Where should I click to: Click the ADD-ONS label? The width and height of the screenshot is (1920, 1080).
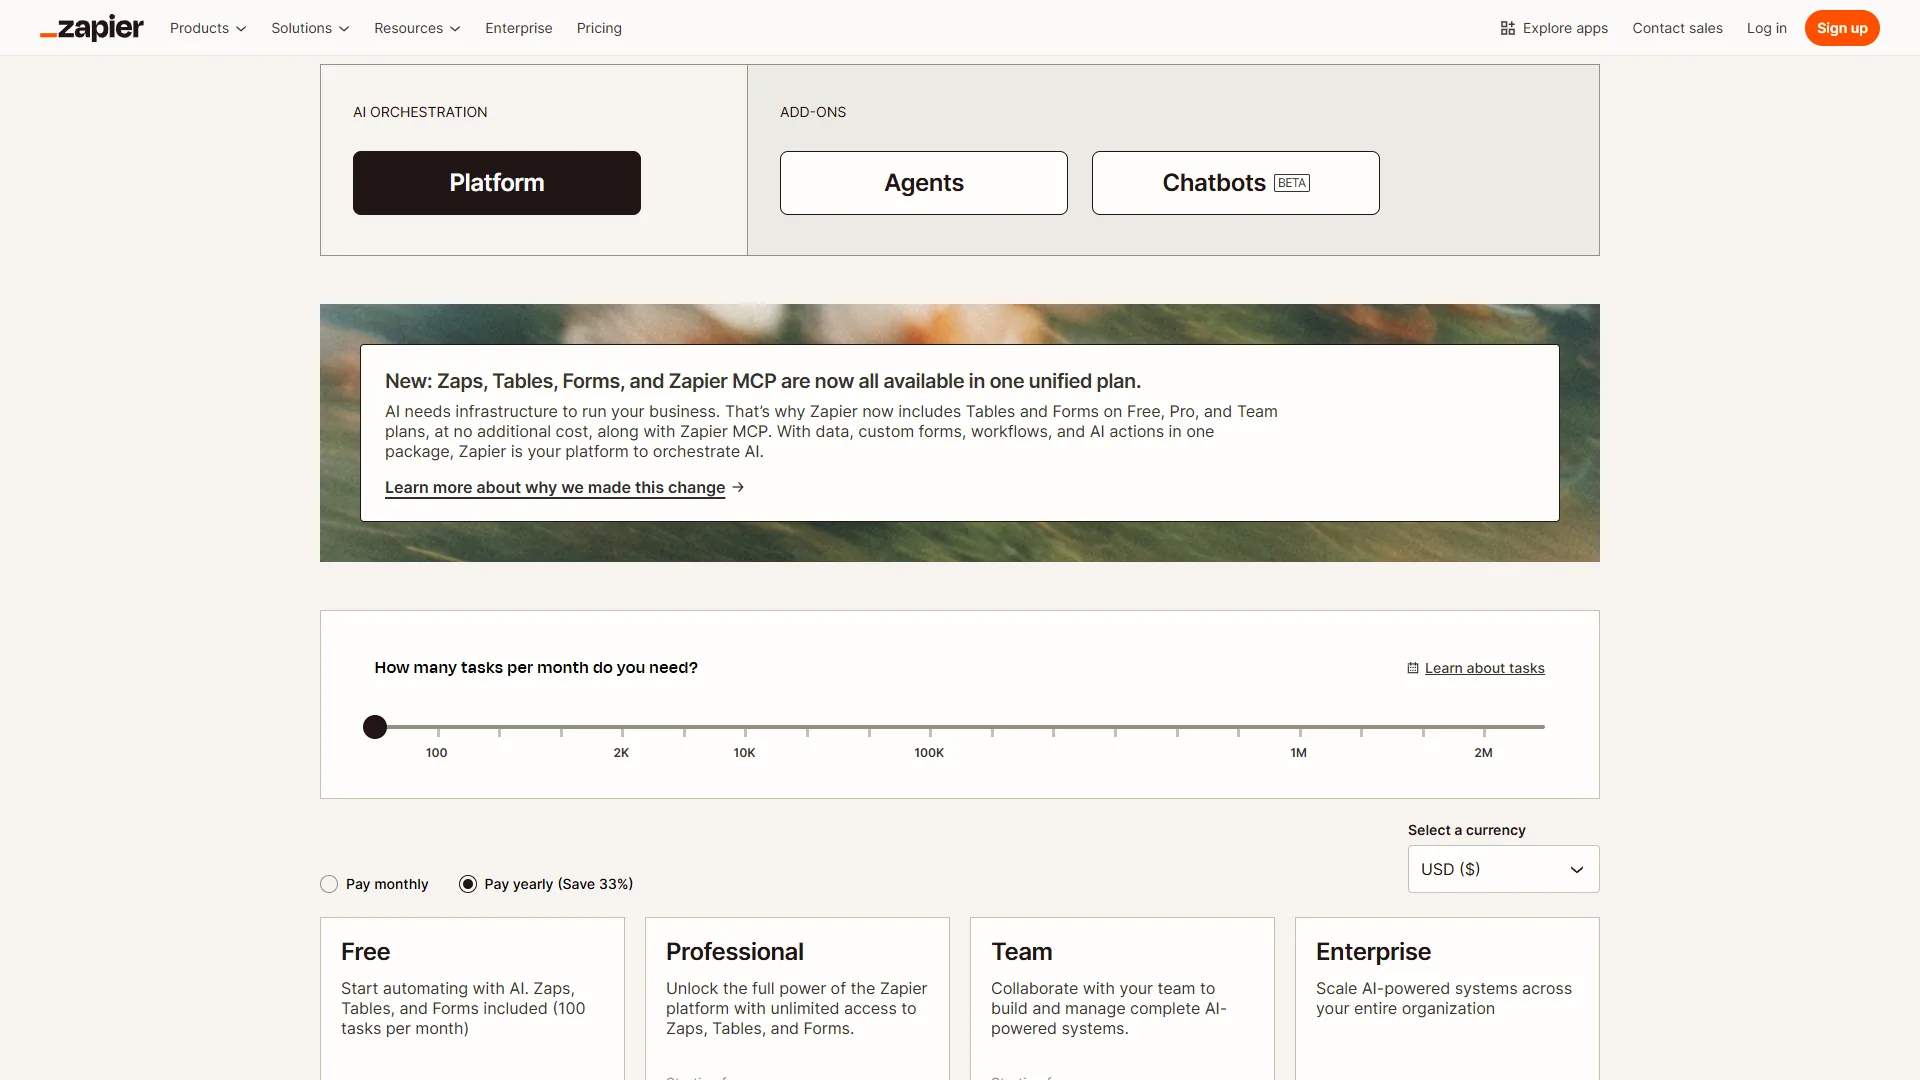[x=813, y=112]
